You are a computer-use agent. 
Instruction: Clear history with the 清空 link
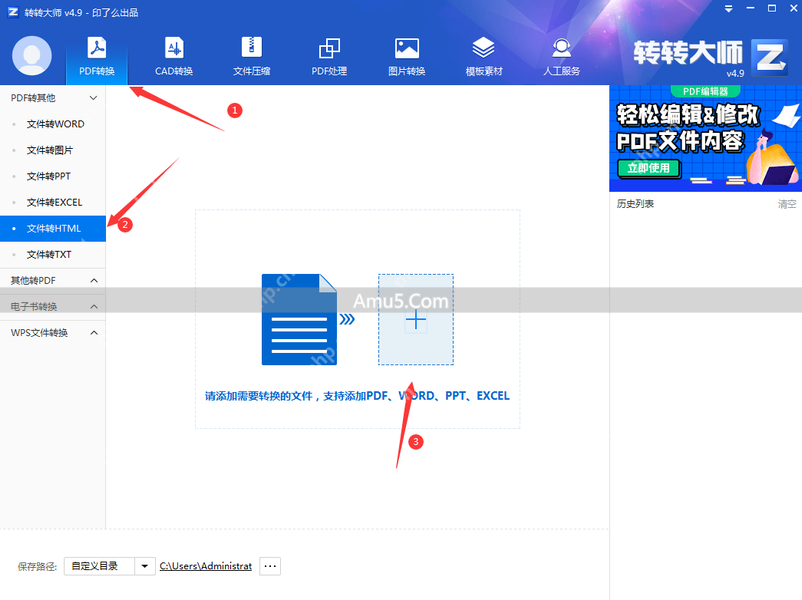coord(785,203)
